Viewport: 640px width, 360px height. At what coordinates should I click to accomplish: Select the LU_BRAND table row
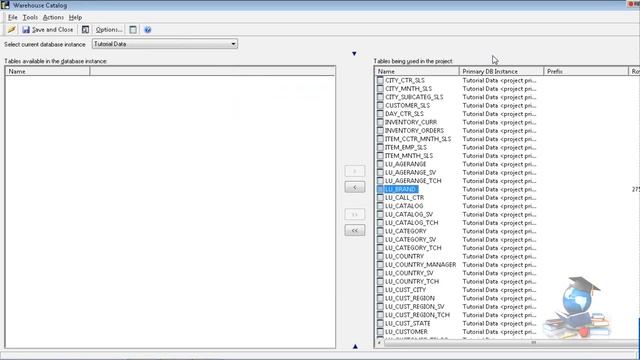pyautogui.click(x=401, y=189)
